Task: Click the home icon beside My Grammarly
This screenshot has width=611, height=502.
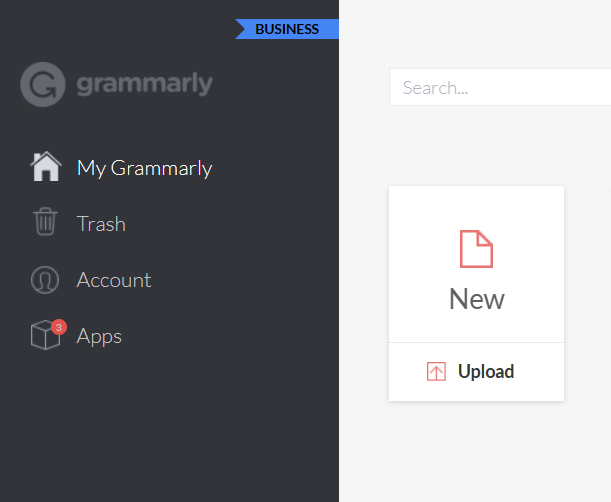Action: point(46,166)
